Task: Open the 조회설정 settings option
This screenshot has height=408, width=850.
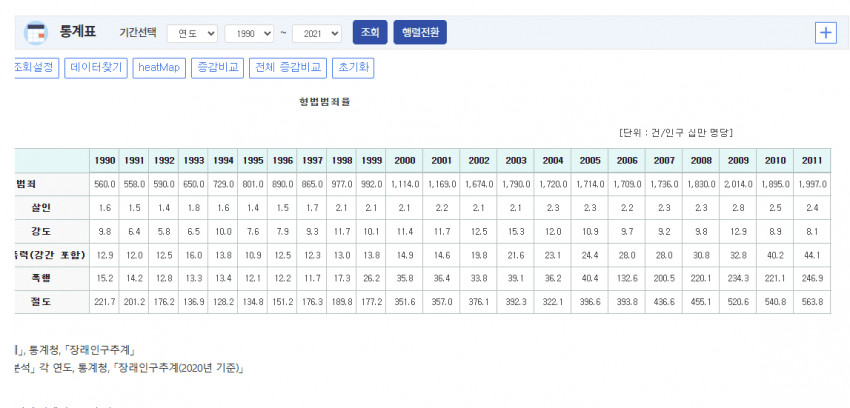Action: pos(35,68)
